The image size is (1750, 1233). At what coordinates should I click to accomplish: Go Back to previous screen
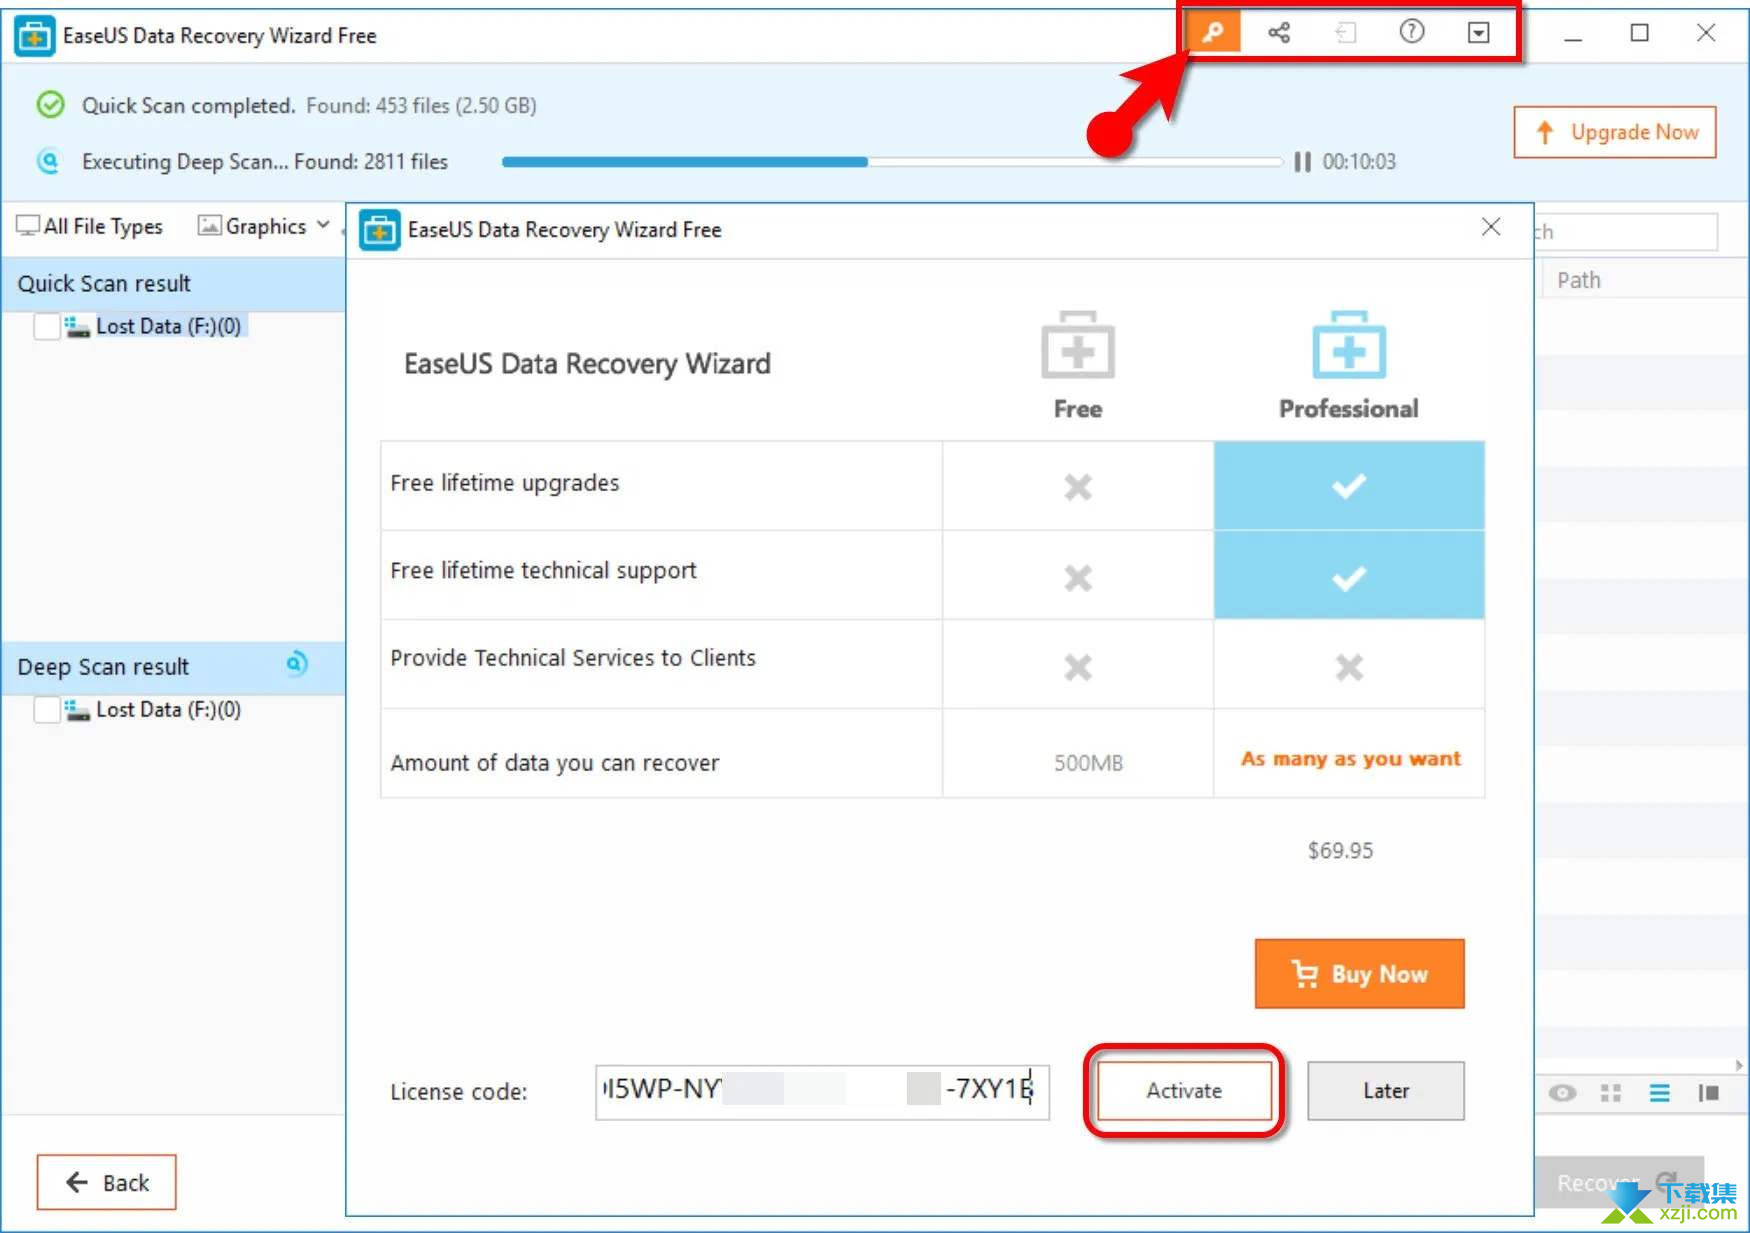(x=107, y=1183)
